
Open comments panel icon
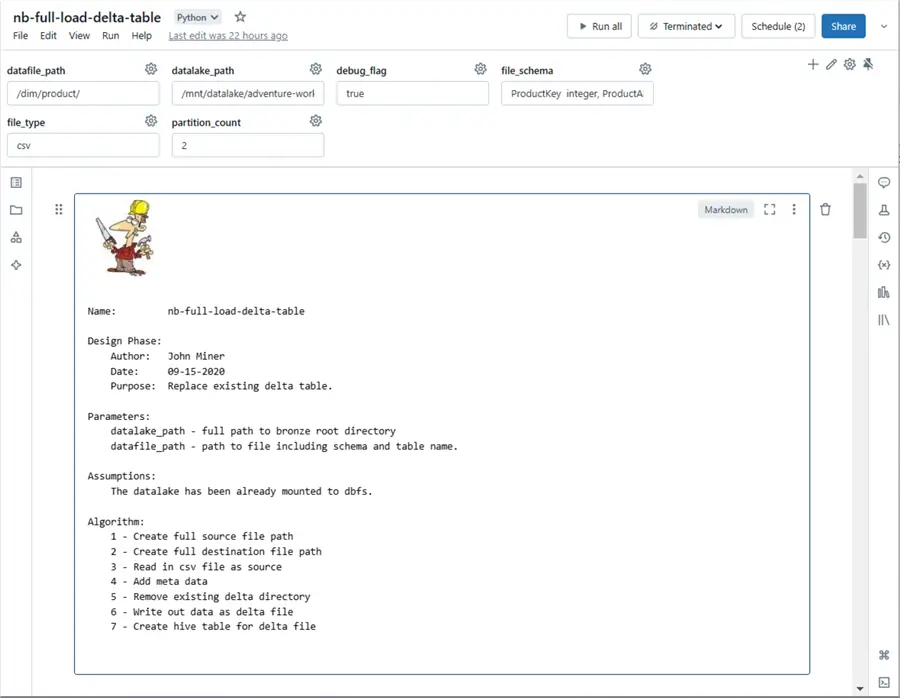pos(884,183)
